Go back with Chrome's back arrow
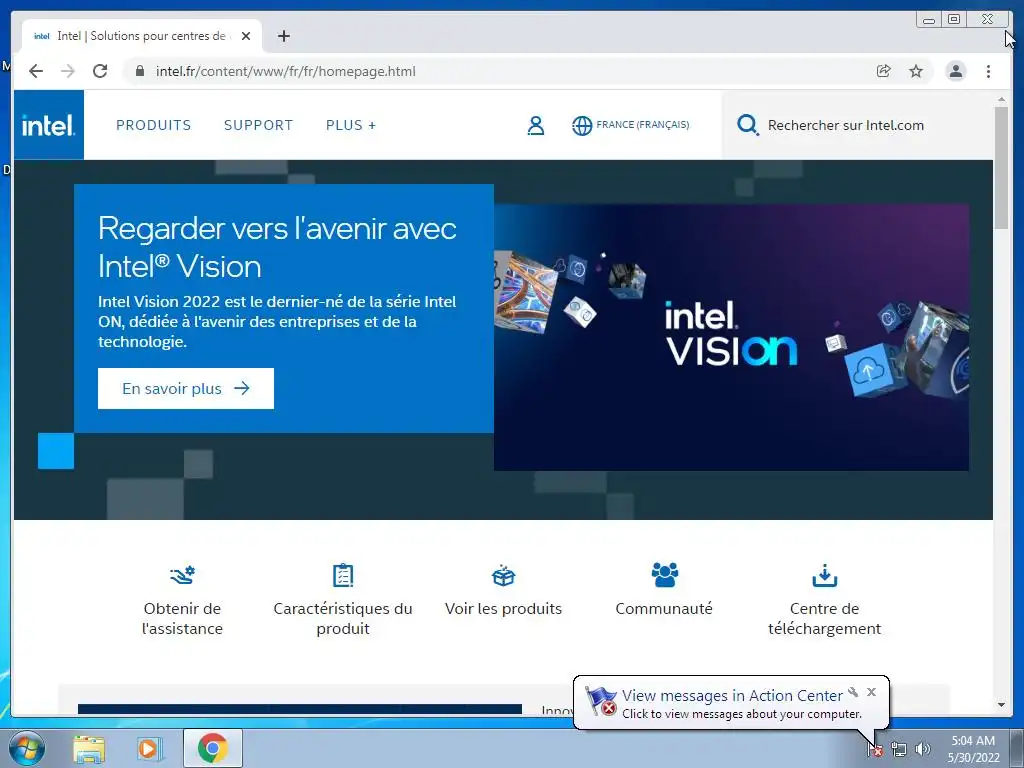This screenshot has height=768, width=1024. pyautogui.click(x=36, y=71)
